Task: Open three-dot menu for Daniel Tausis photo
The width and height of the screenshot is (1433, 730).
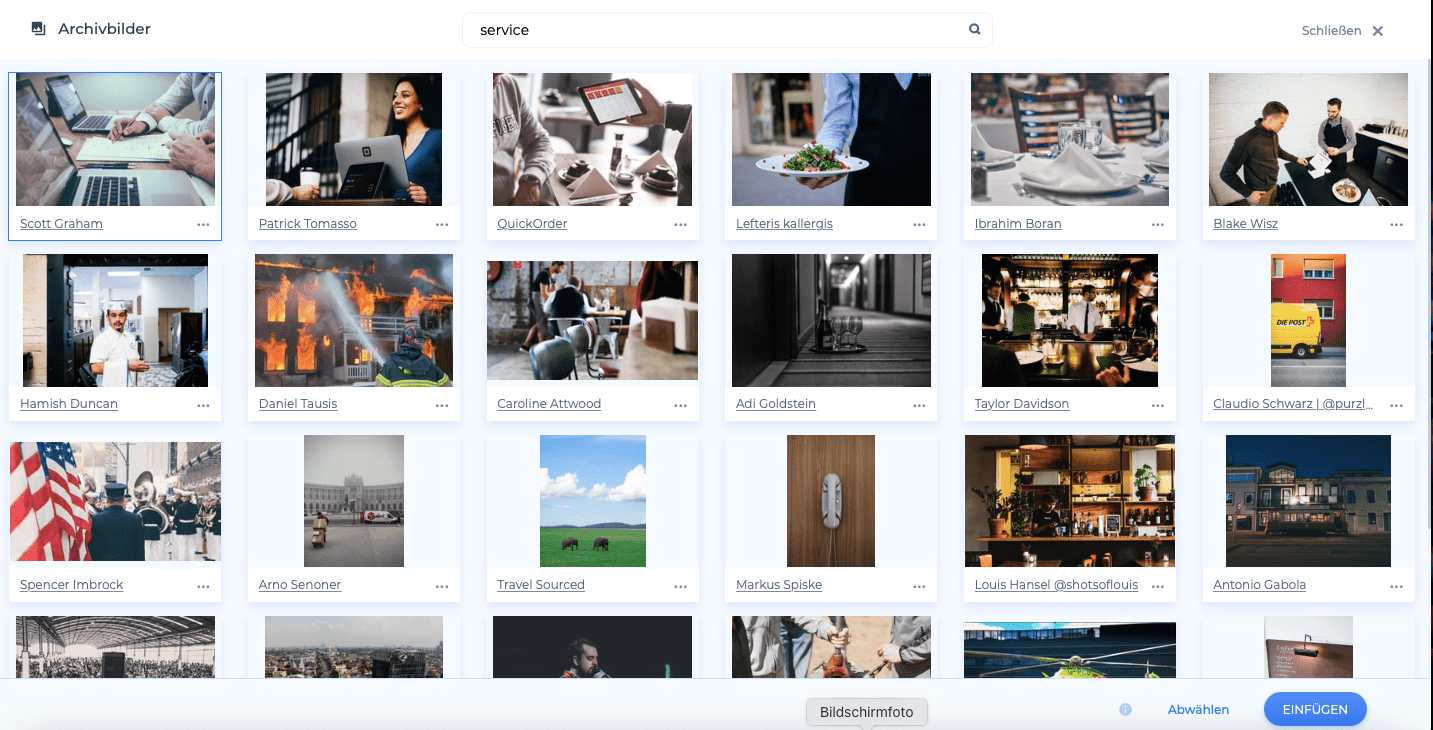Action: click(442, 405)
